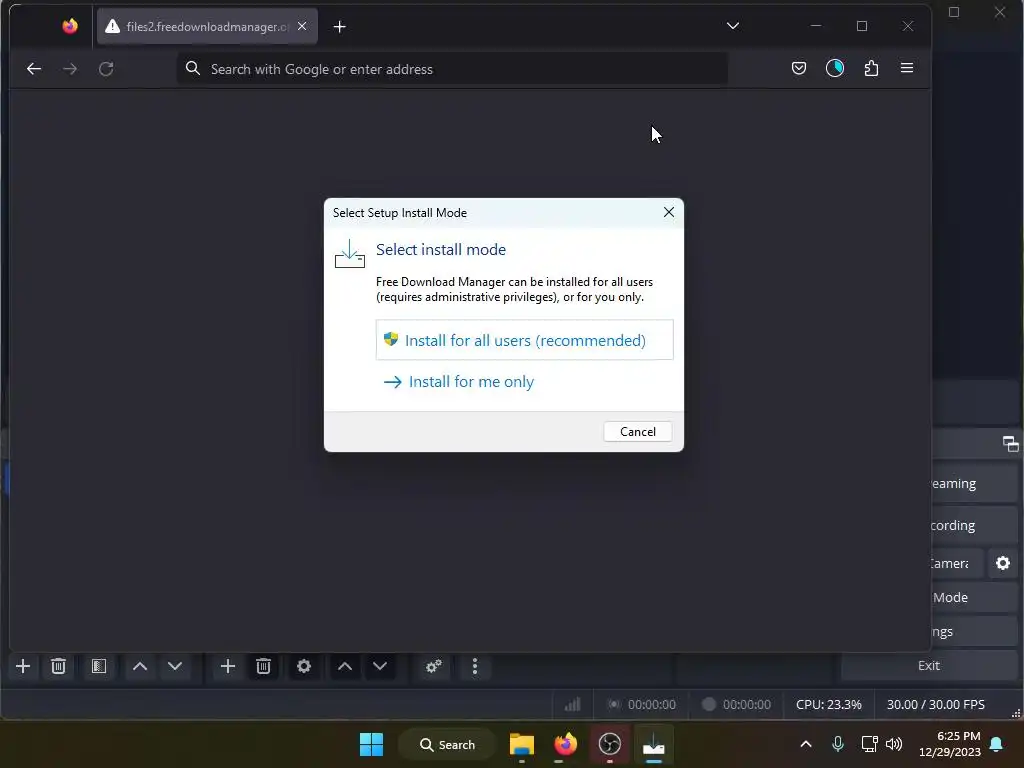1024x768 pixels.
Task: Move source up in OBS
Action: (345, 666)
